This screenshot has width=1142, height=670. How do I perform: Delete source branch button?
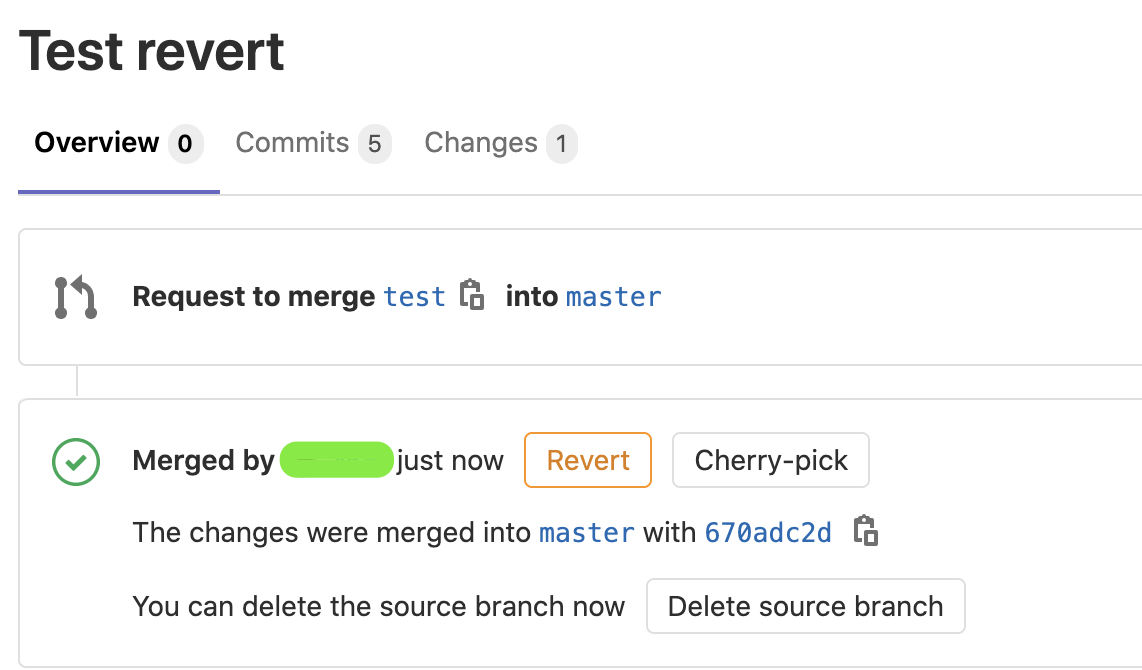(805, 606)
